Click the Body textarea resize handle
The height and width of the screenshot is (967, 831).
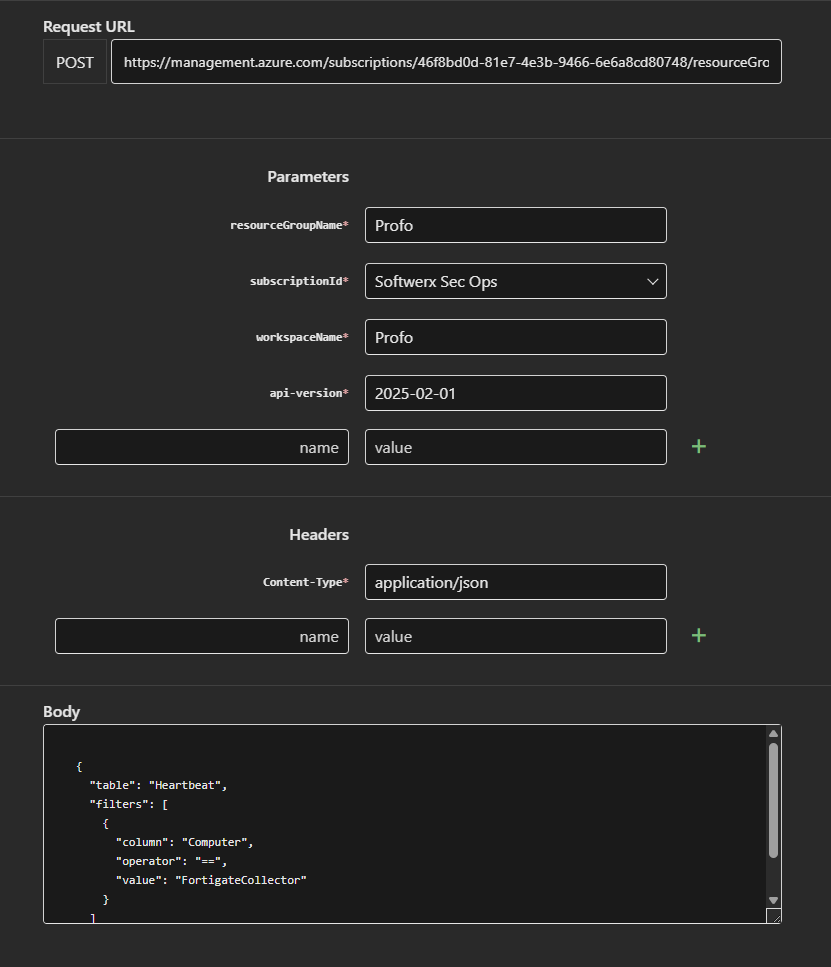coord(774,916)
